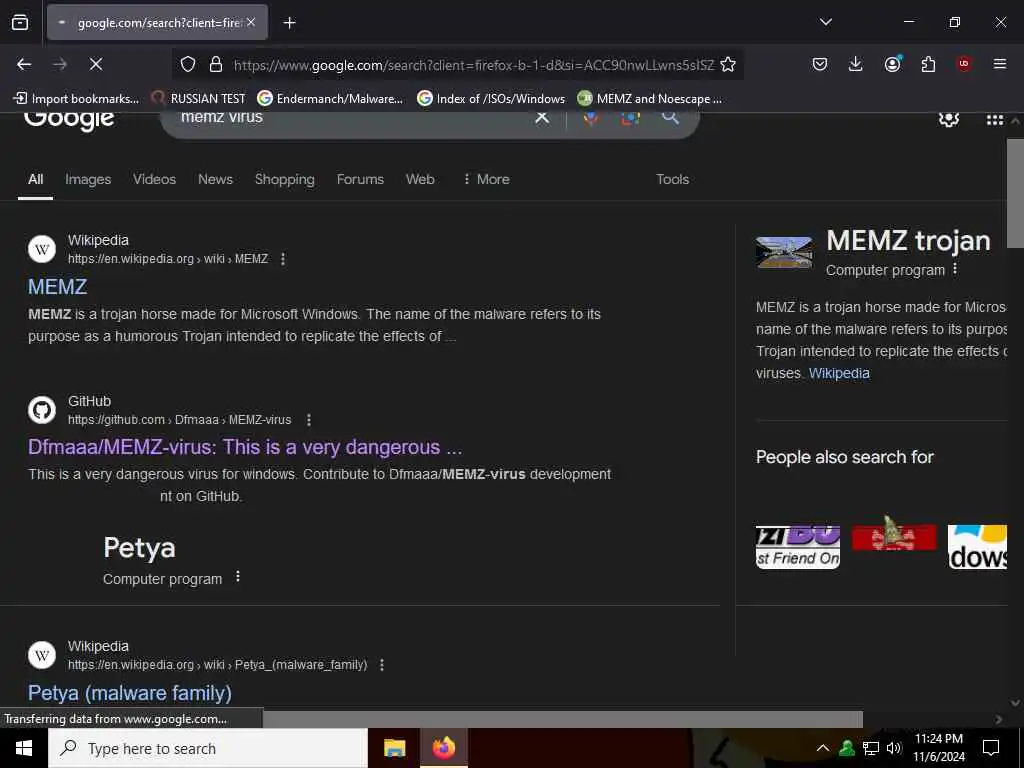Open Google apps grid
1024x768 pixels.
click(995, 120)
